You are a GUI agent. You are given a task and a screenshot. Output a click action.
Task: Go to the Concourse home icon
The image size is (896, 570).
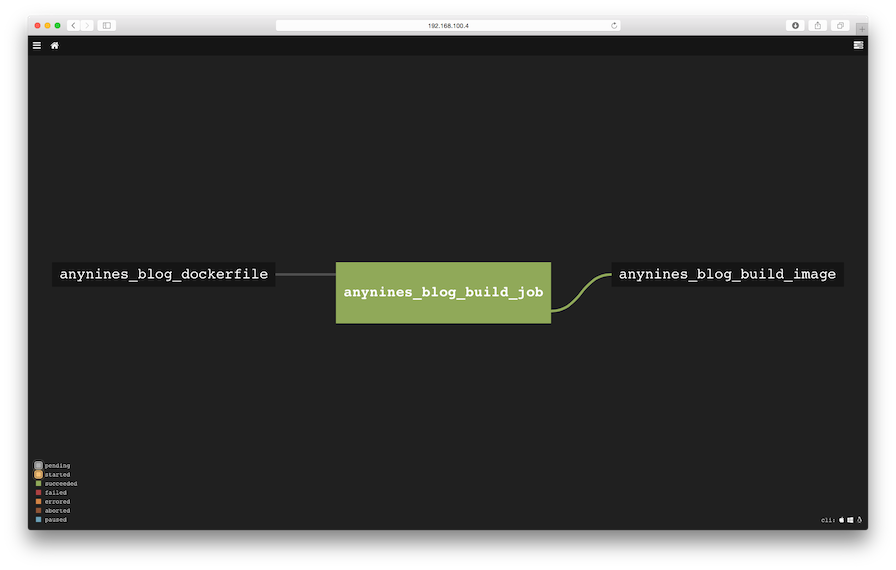[x=55, y=45]
